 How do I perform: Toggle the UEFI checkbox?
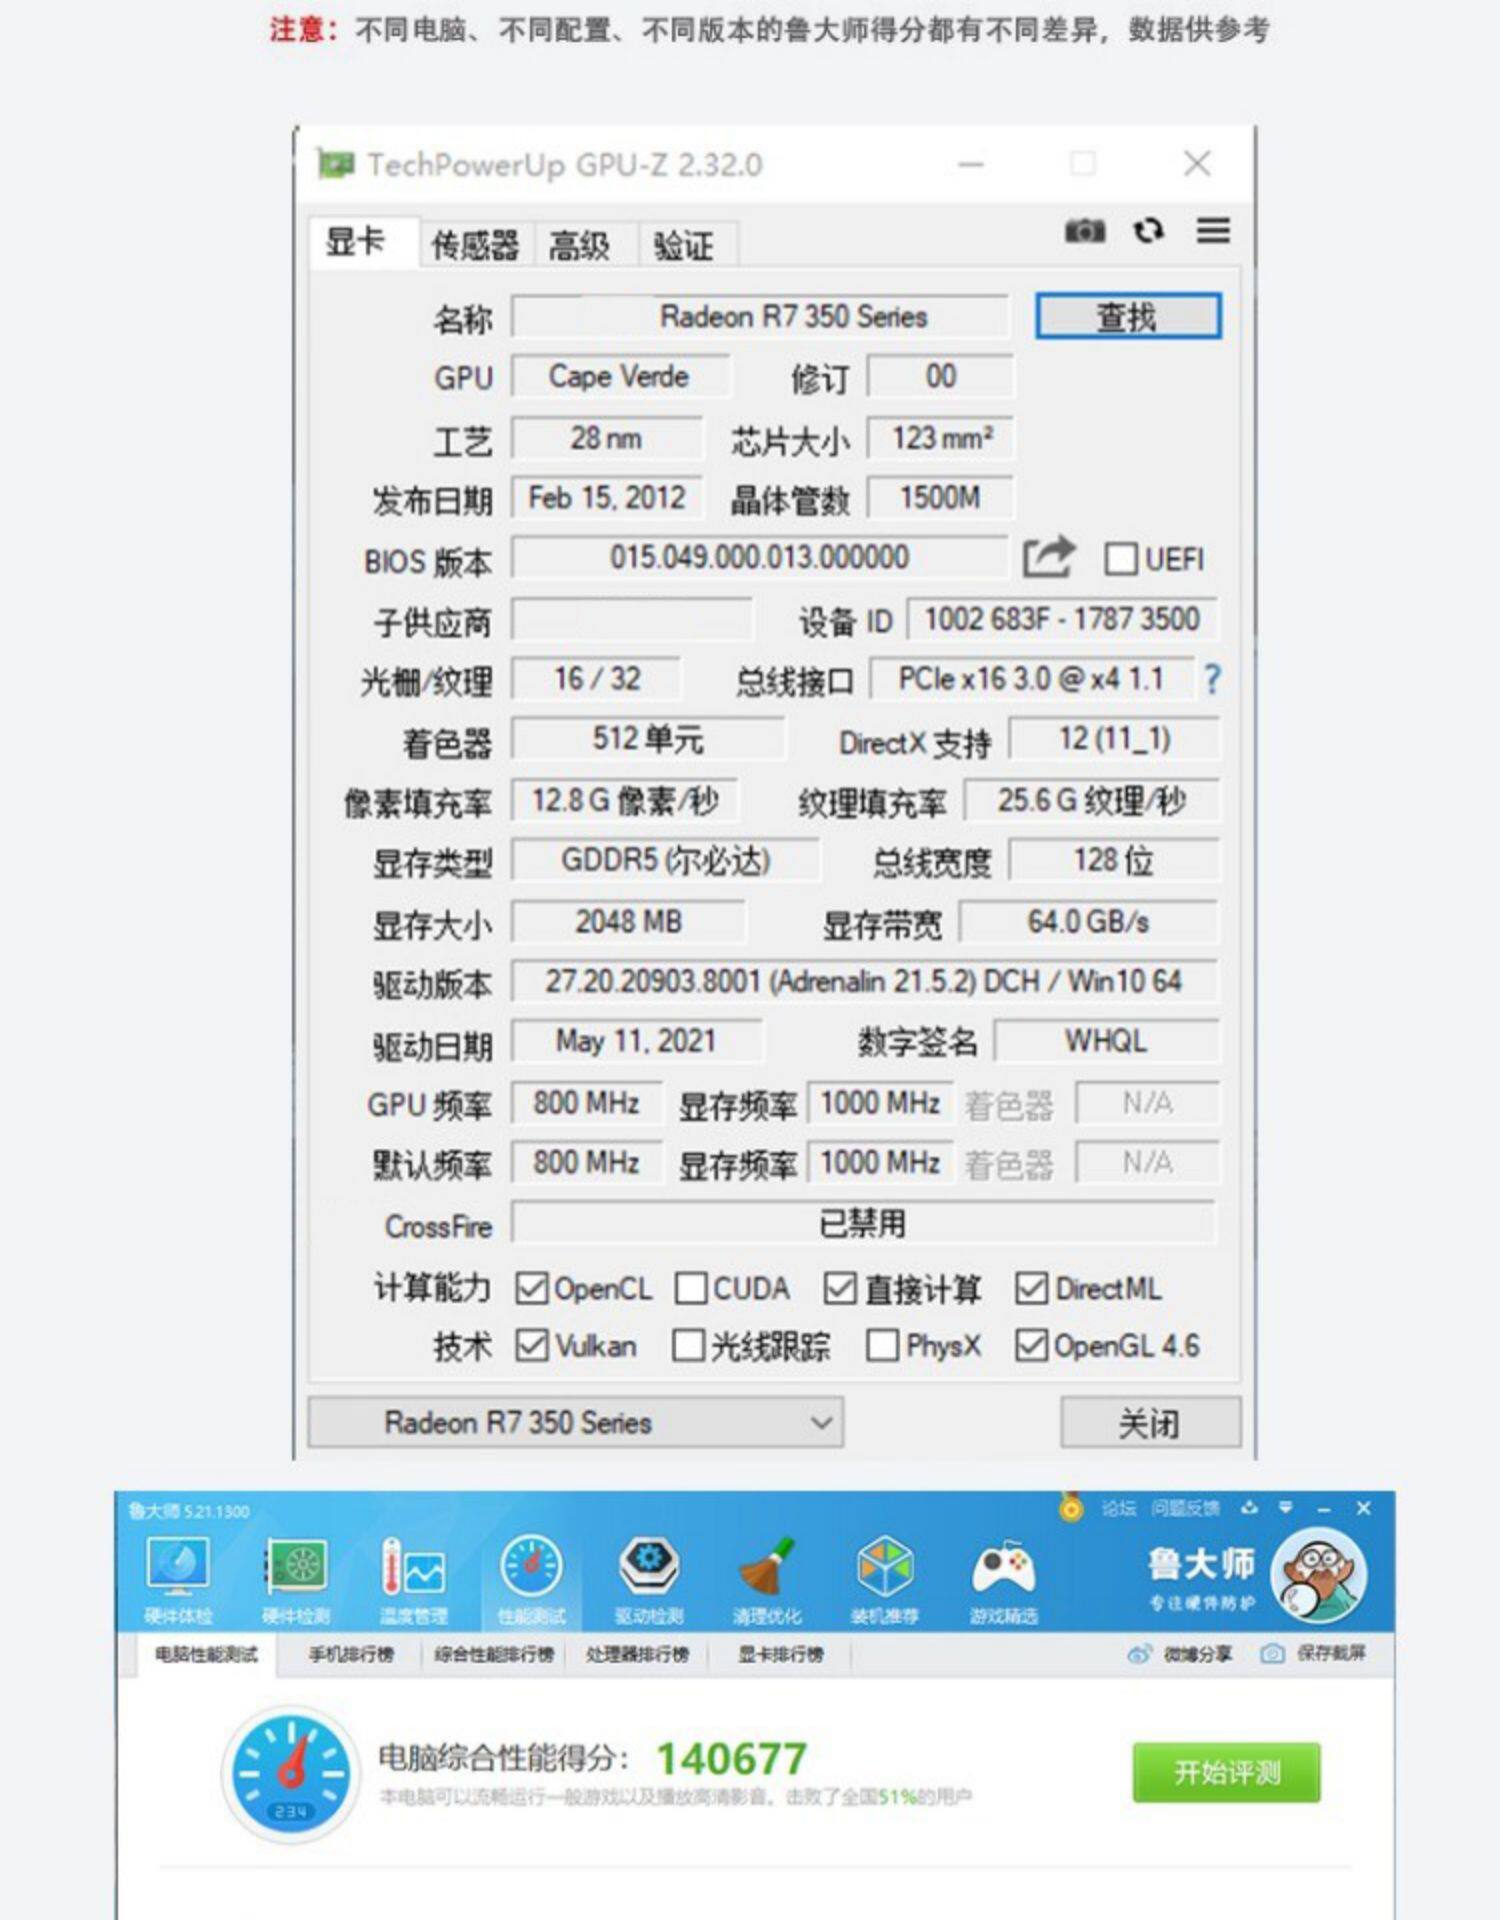pyautogui.click(x=1120, y=559)
